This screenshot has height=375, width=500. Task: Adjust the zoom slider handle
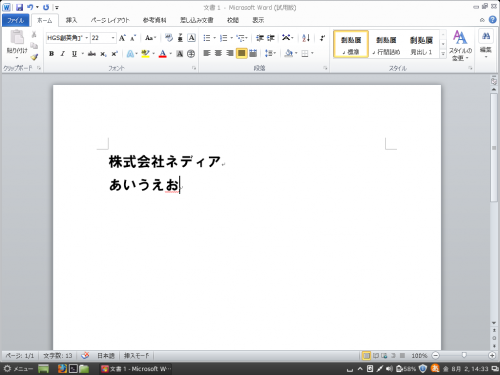point(464,355)
